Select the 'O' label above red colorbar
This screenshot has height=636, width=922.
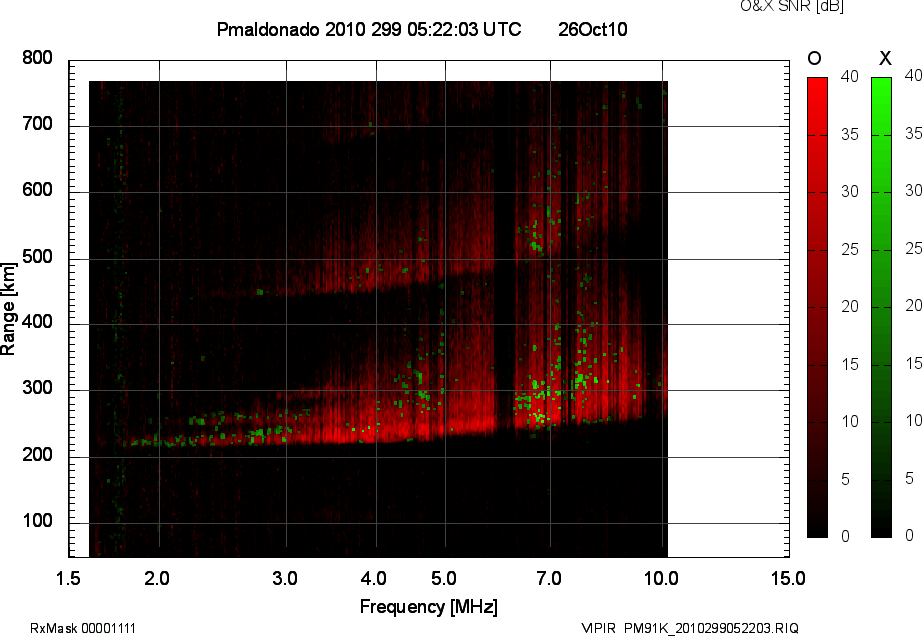click(814, 58)
